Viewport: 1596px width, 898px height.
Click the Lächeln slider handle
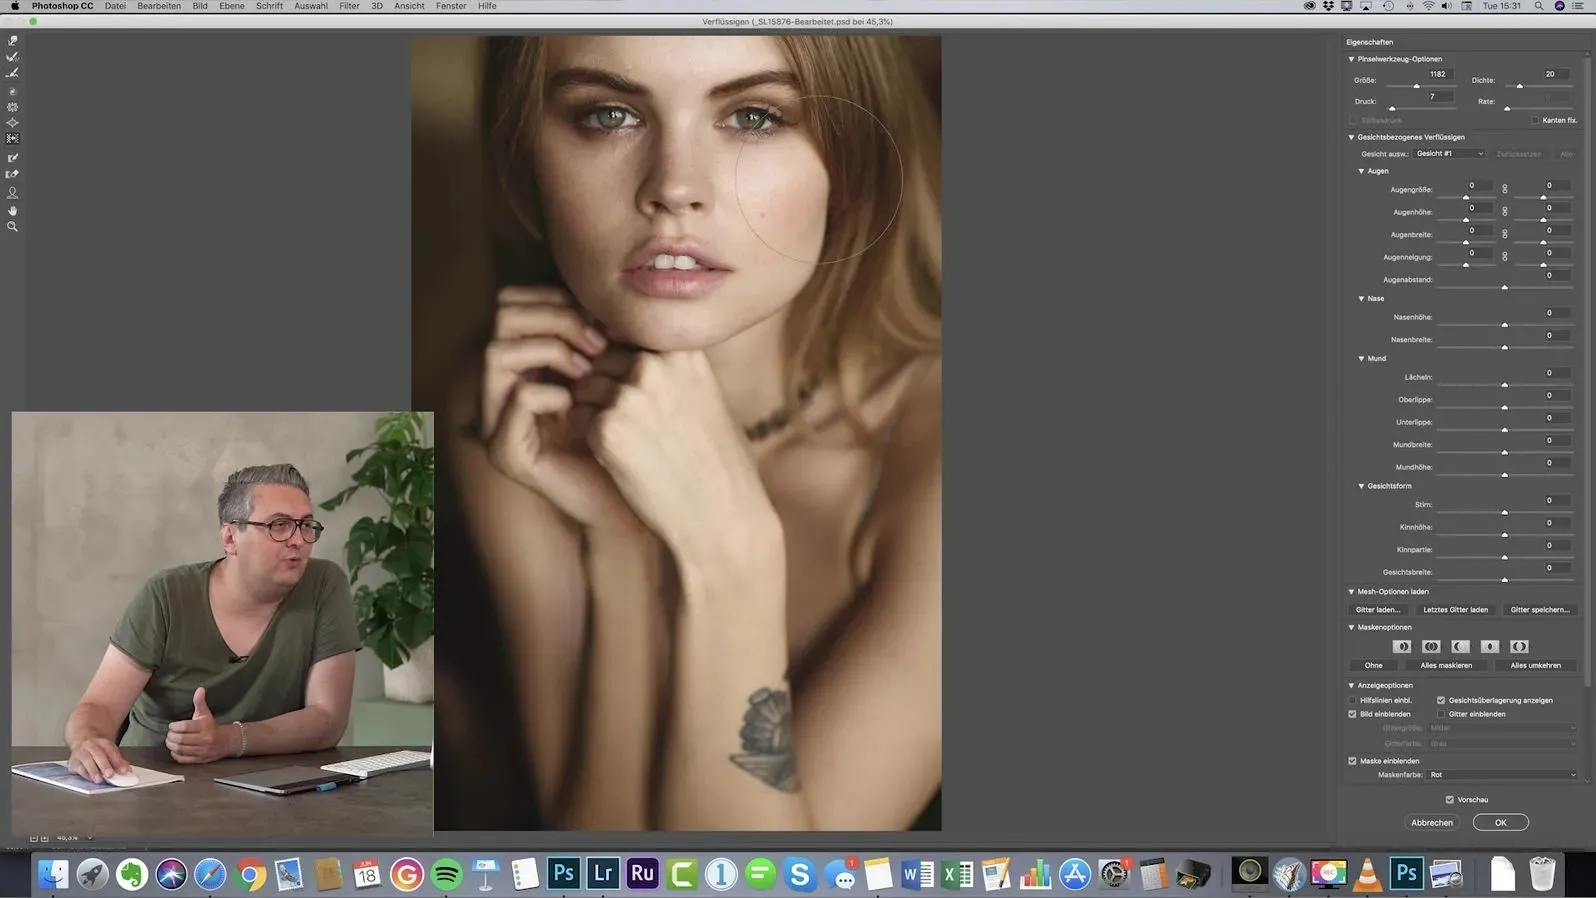(x=1504, y=385)
